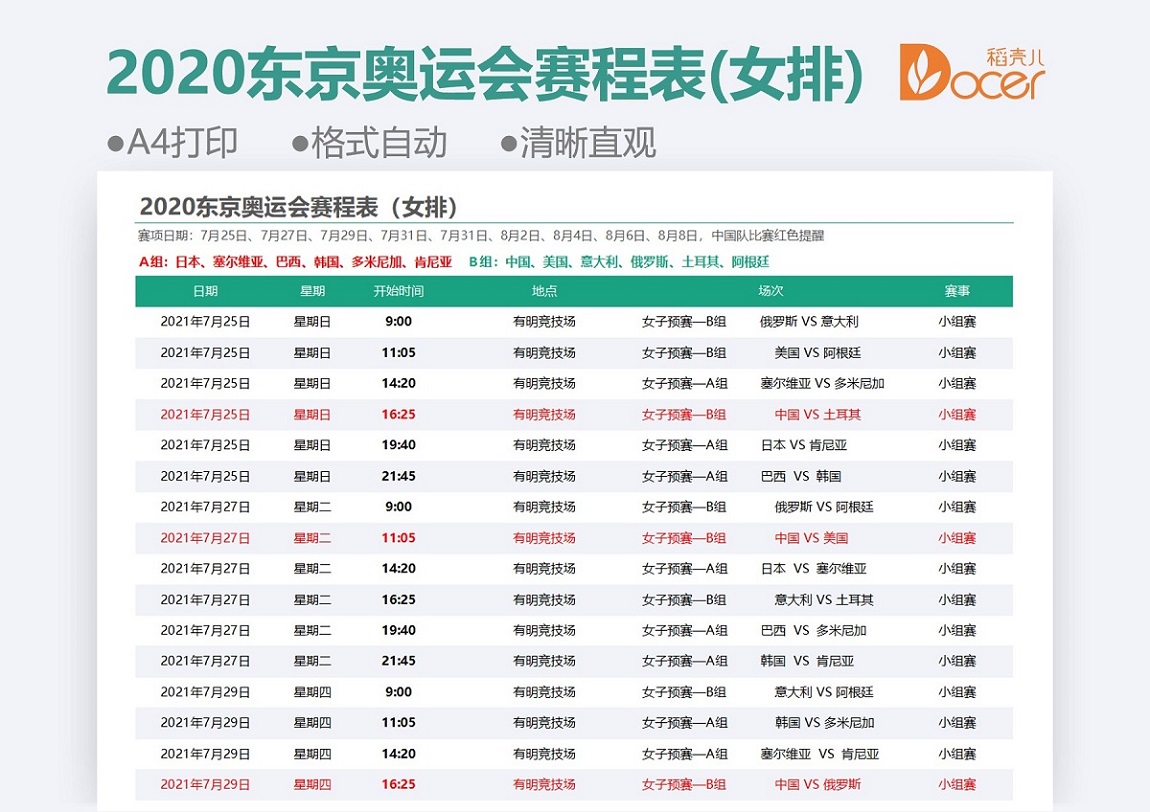Viewport: 1150px width, 812px height.
Task: Click the bullet icon before A4打印
Action: click(x=114, y=143)
